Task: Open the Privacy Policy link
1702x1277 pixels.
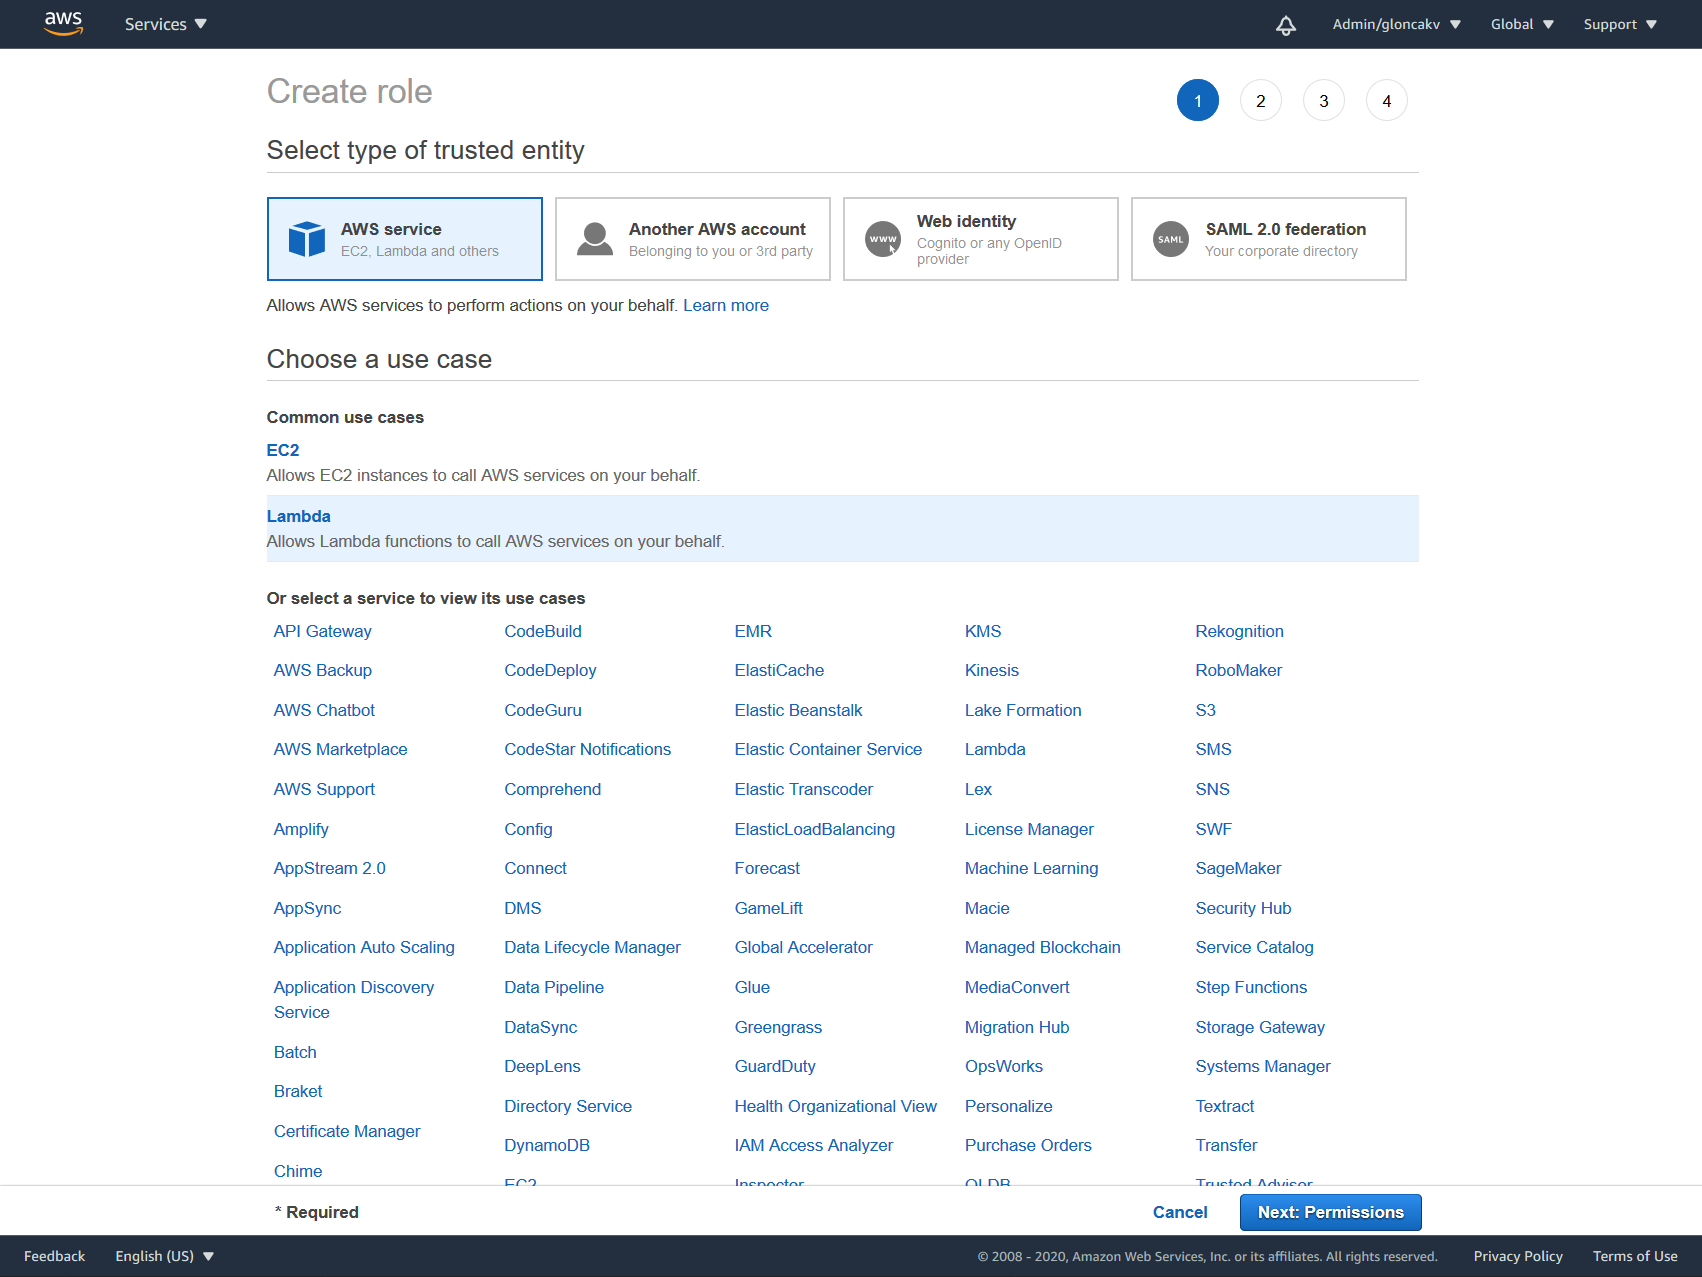Action: pyautogui.click(x=1518, y=1256)
